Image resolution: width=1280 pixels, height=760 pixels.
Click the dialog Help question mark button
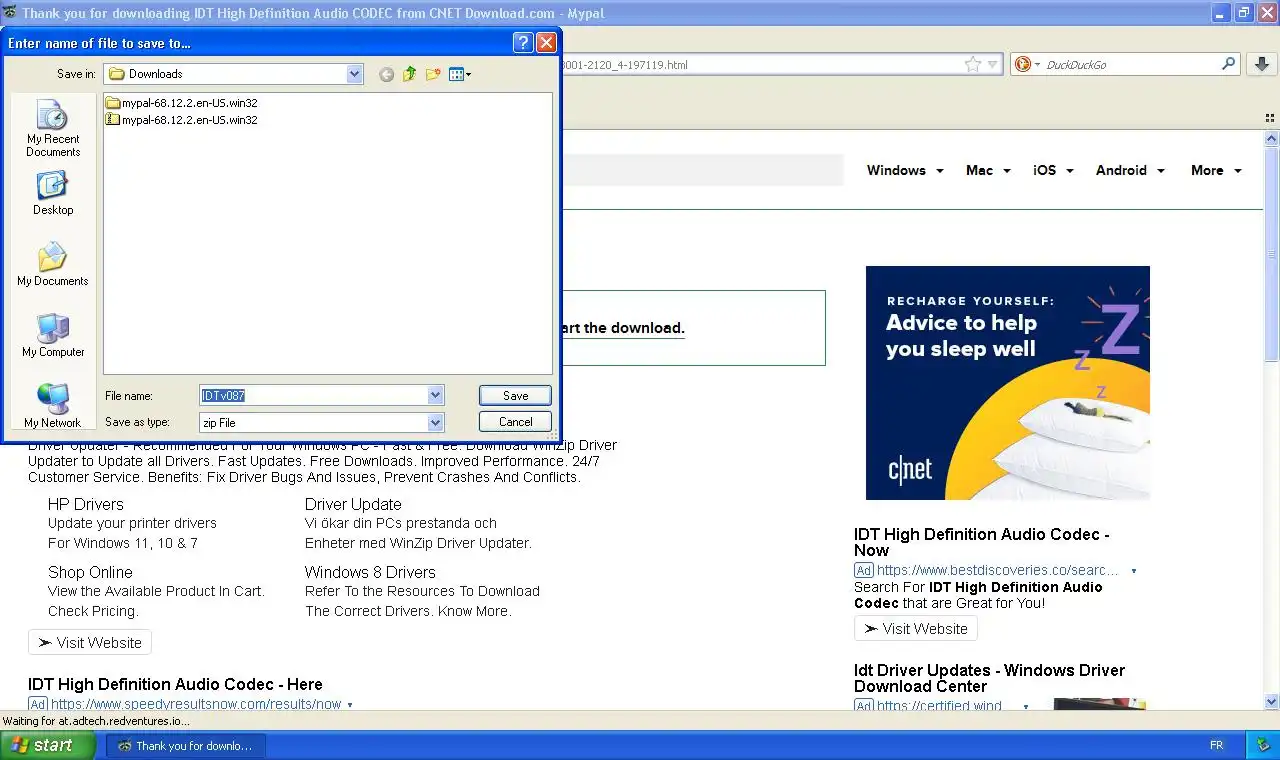click(523, 42)
